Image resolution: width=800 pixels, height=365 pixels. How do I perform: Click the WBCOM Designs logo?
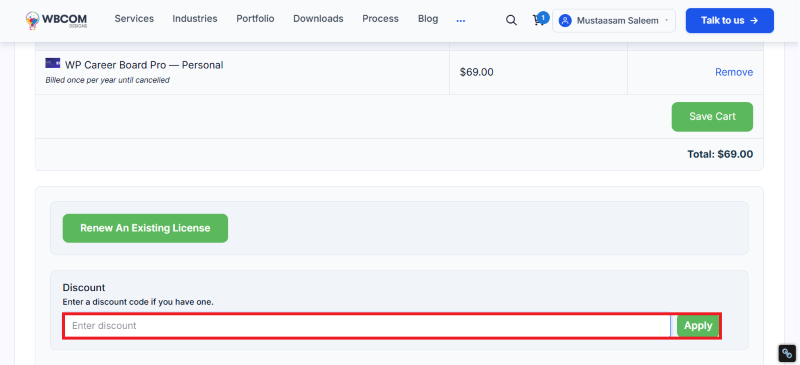(57, 20)
